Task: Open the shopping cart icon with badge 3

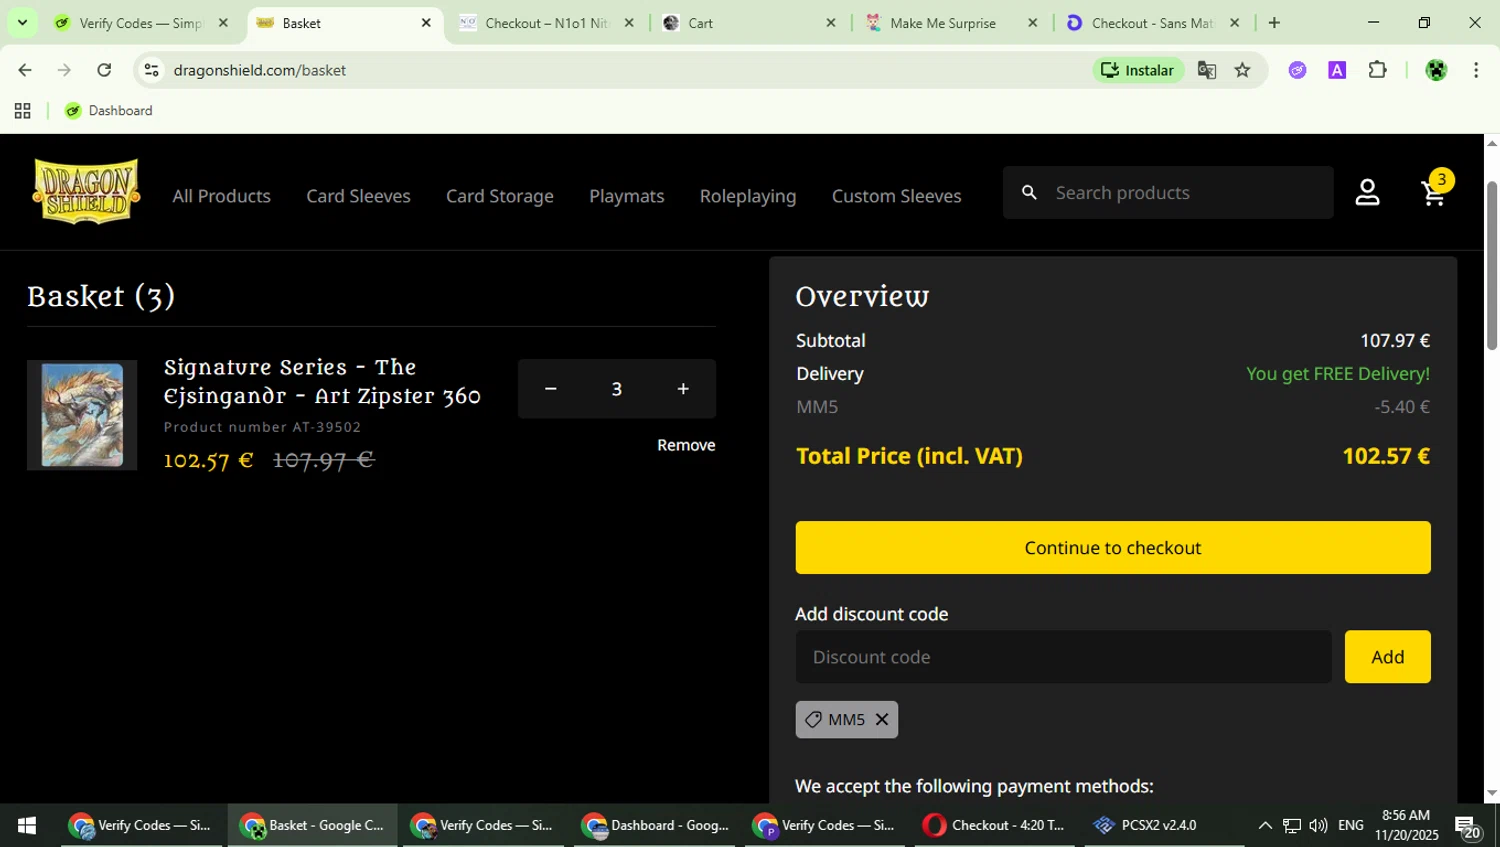Action: pos(1435,190)
